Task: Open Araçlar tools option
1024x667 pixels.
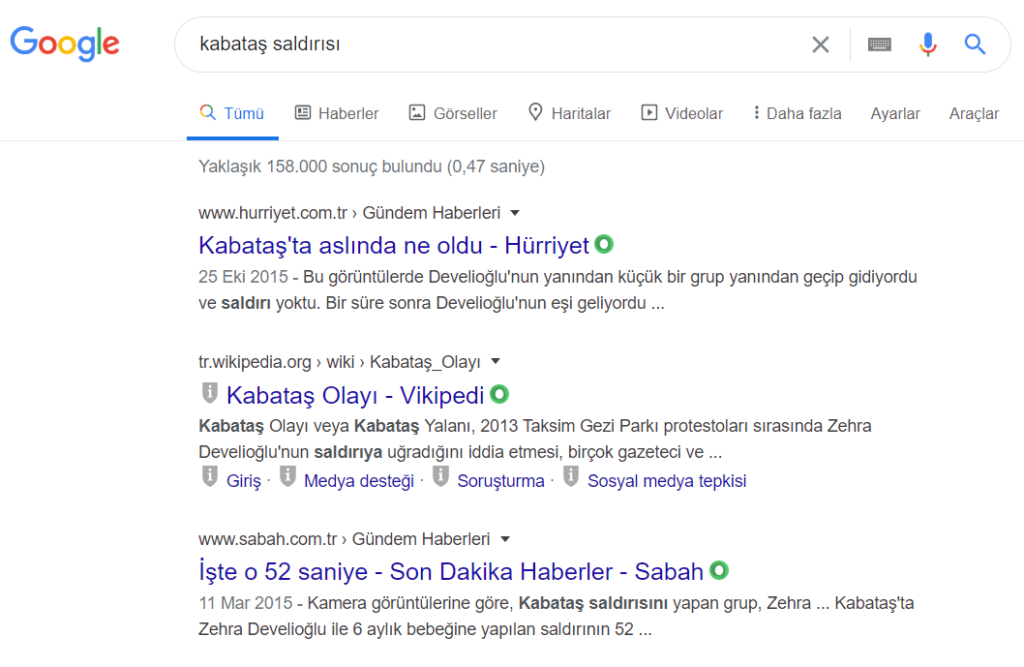Action: click(x=974, y=114)
